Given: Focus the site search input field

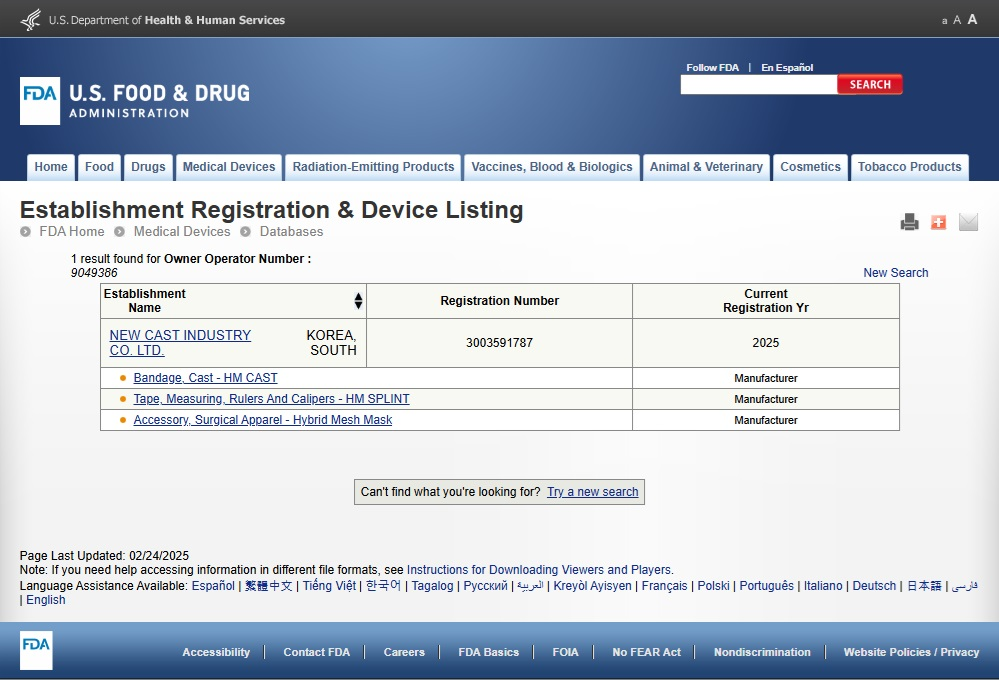Looking at the screenshot, I should pyautogui.click(x=758, y=84).
